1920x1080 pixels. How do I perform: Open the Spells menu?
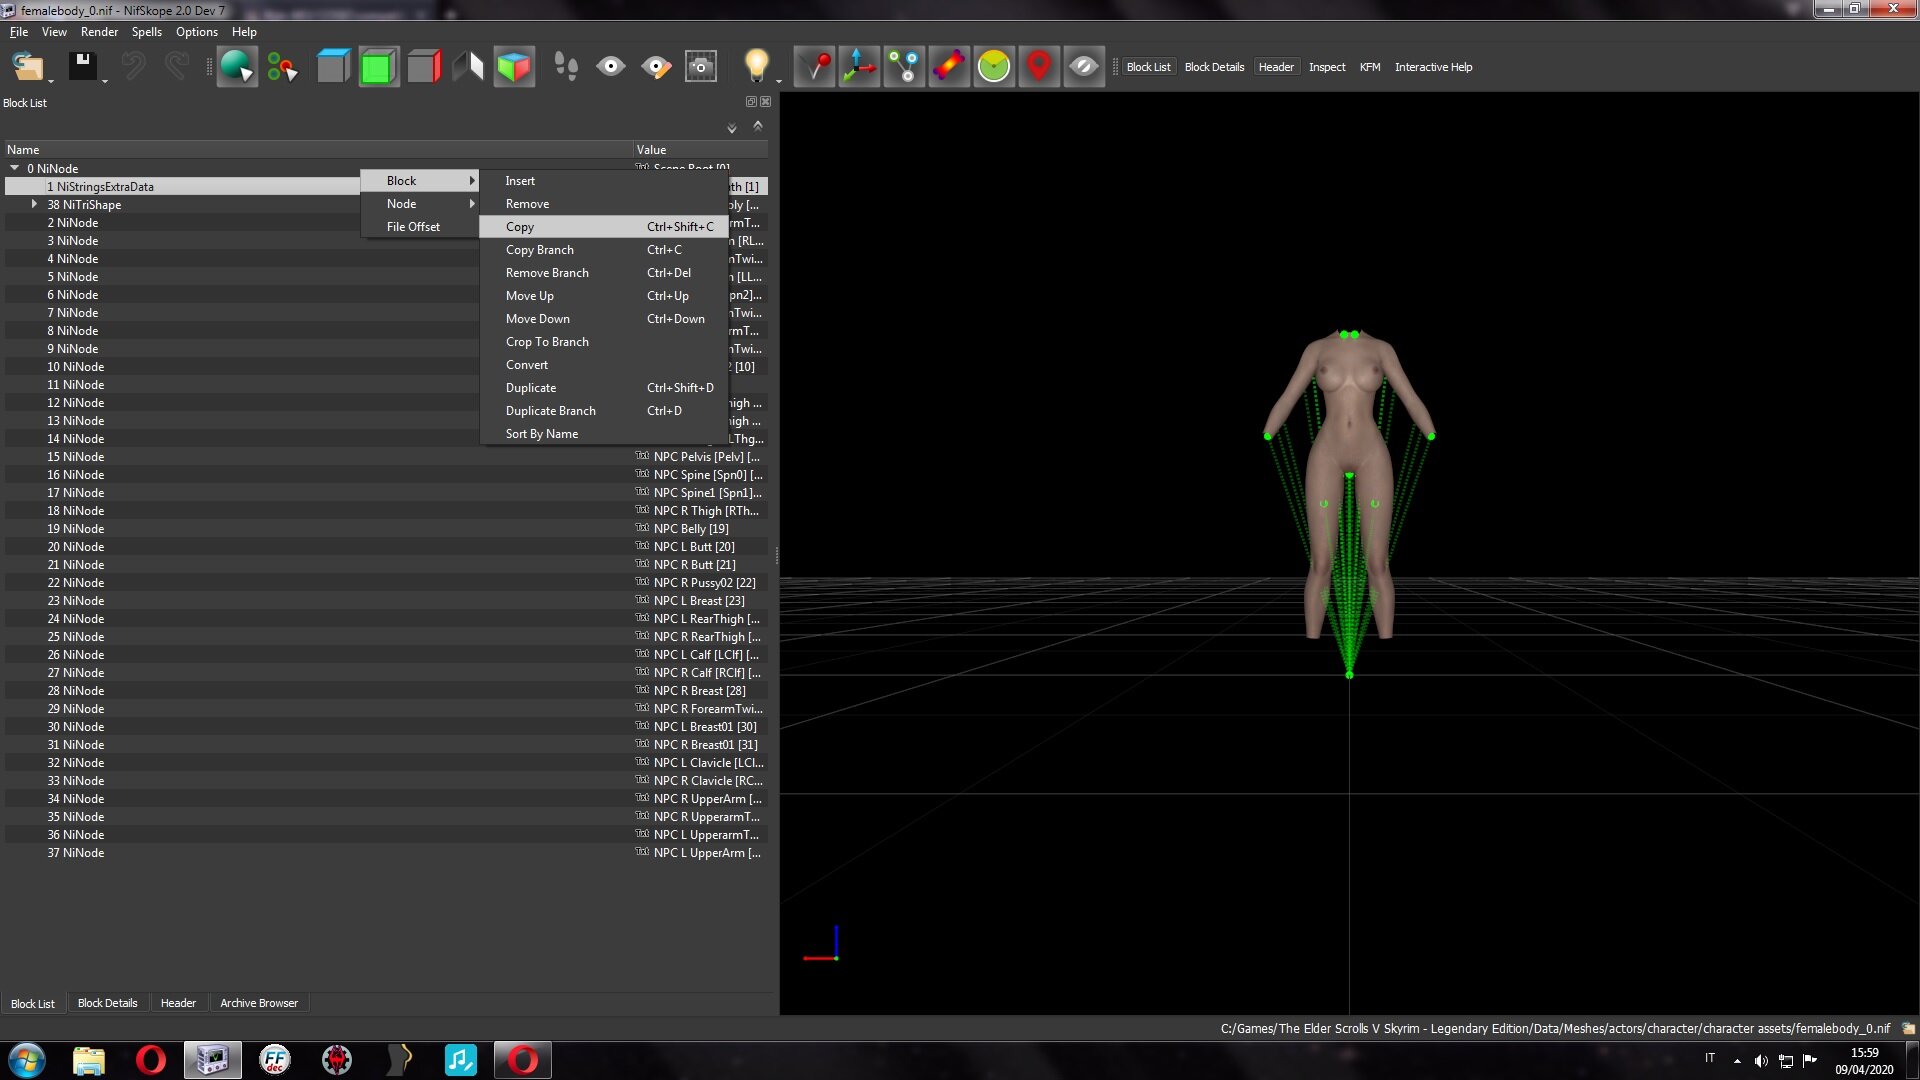pos(146,32)
